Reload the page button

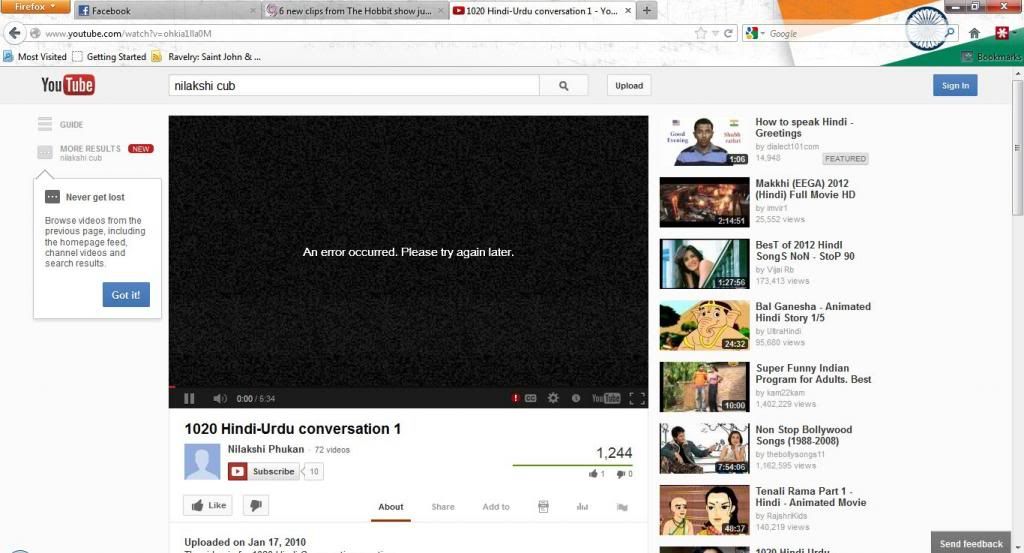click(x=728, y=33)
